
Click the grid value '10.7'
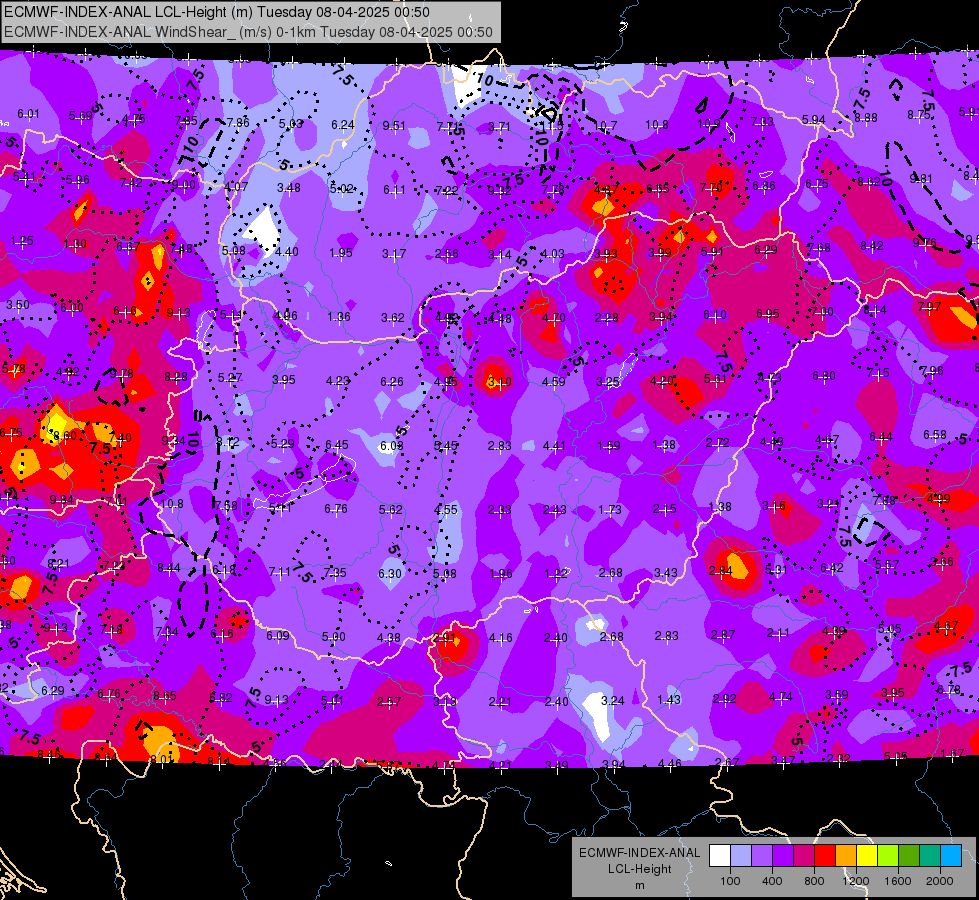click(606, 126)
